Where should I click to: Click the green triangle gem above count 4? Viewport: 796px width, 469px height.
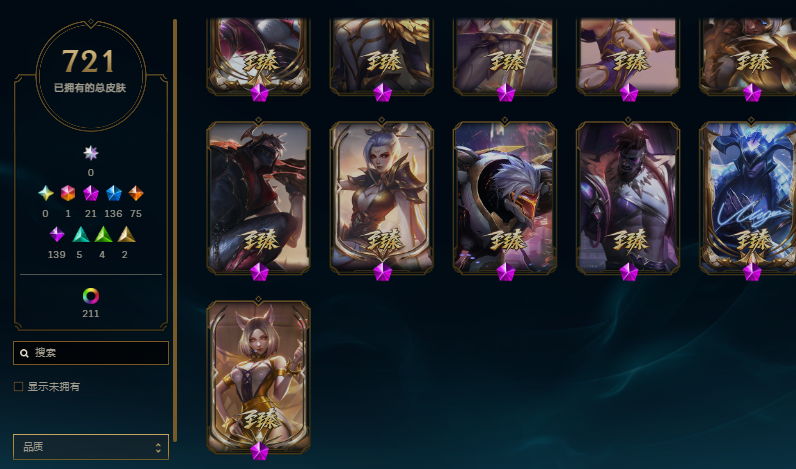click(103, 234)
